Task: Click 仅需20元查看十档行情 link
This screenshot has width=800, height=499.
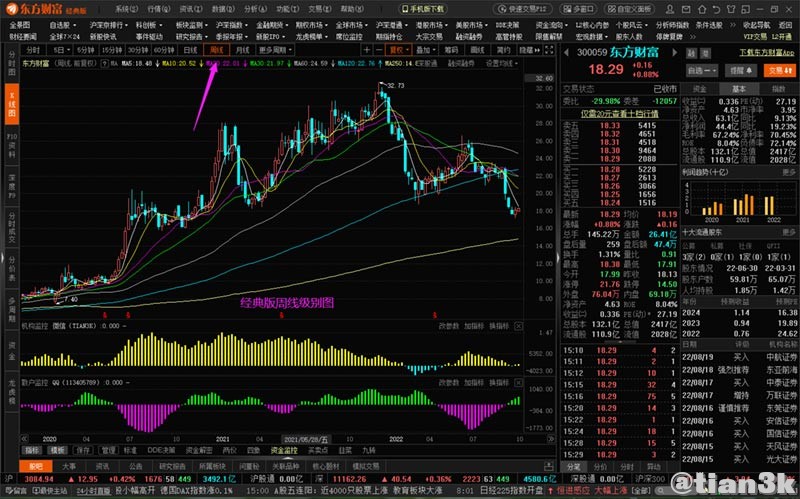Action: [x=619, y=114]
